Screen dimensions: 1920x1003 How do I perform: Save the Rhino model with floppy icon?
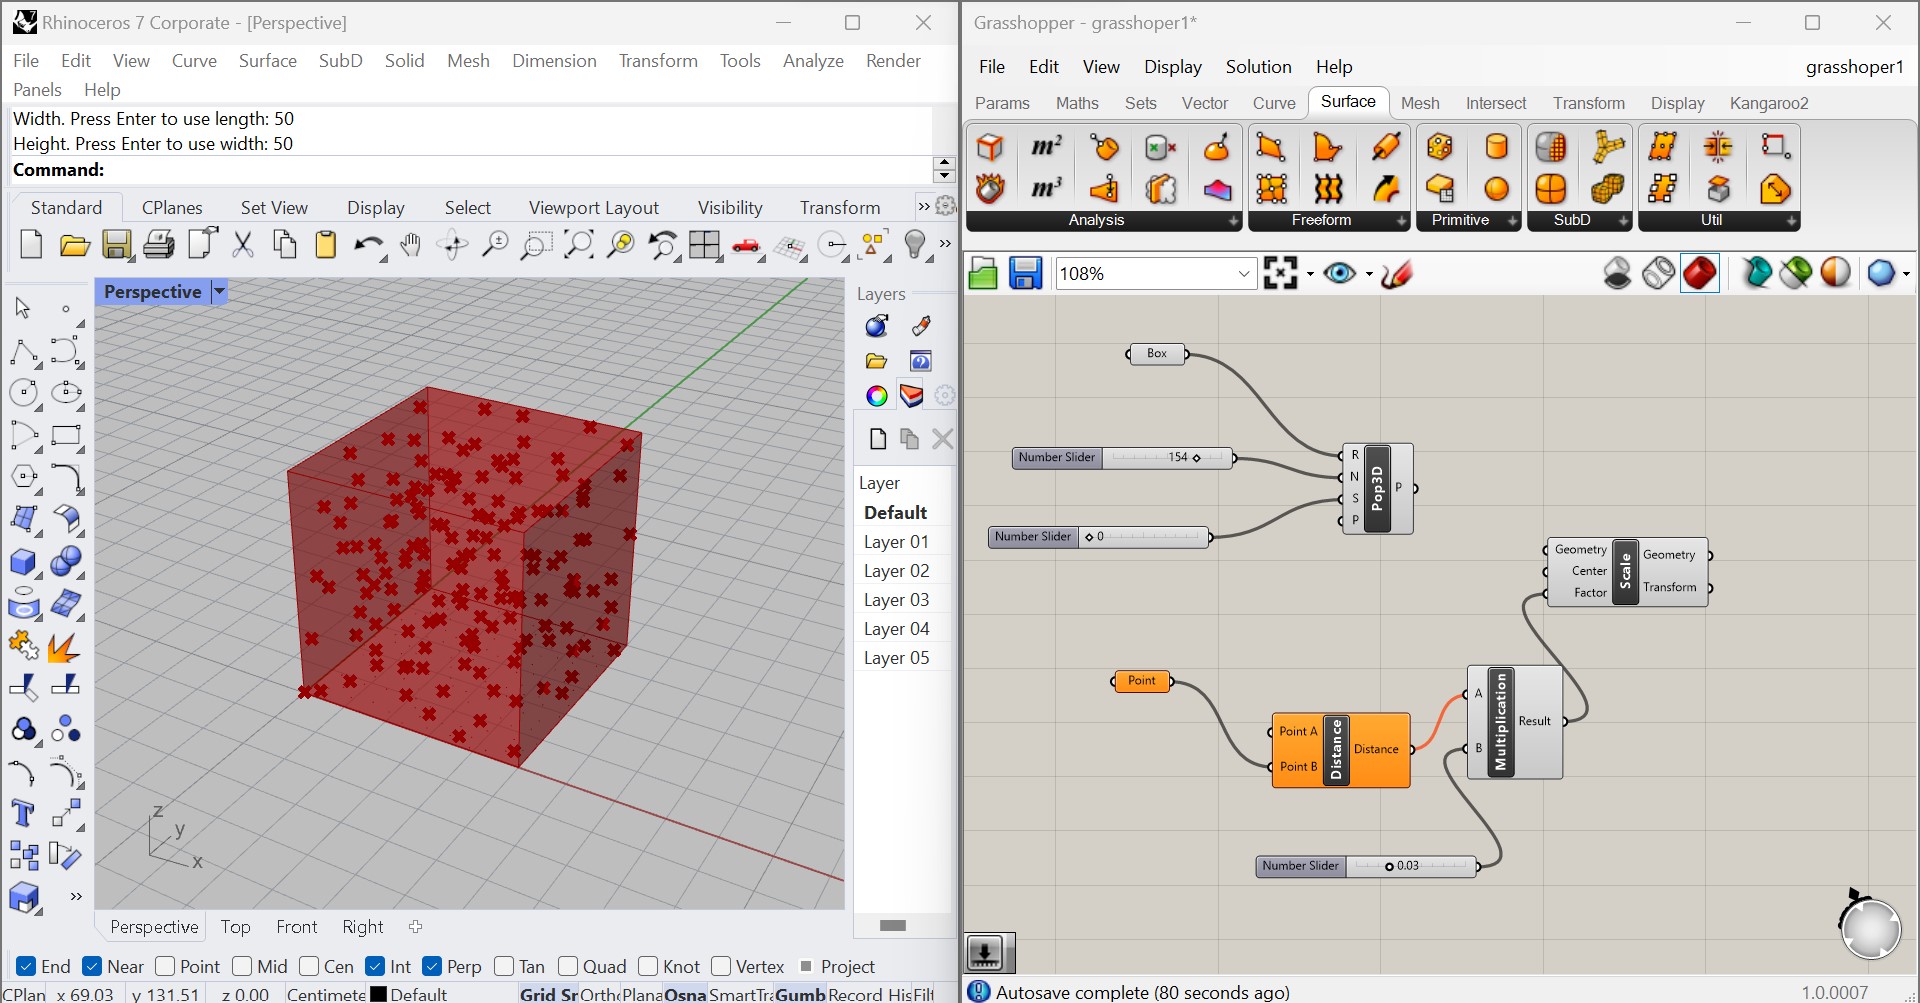tap(117, 245)
